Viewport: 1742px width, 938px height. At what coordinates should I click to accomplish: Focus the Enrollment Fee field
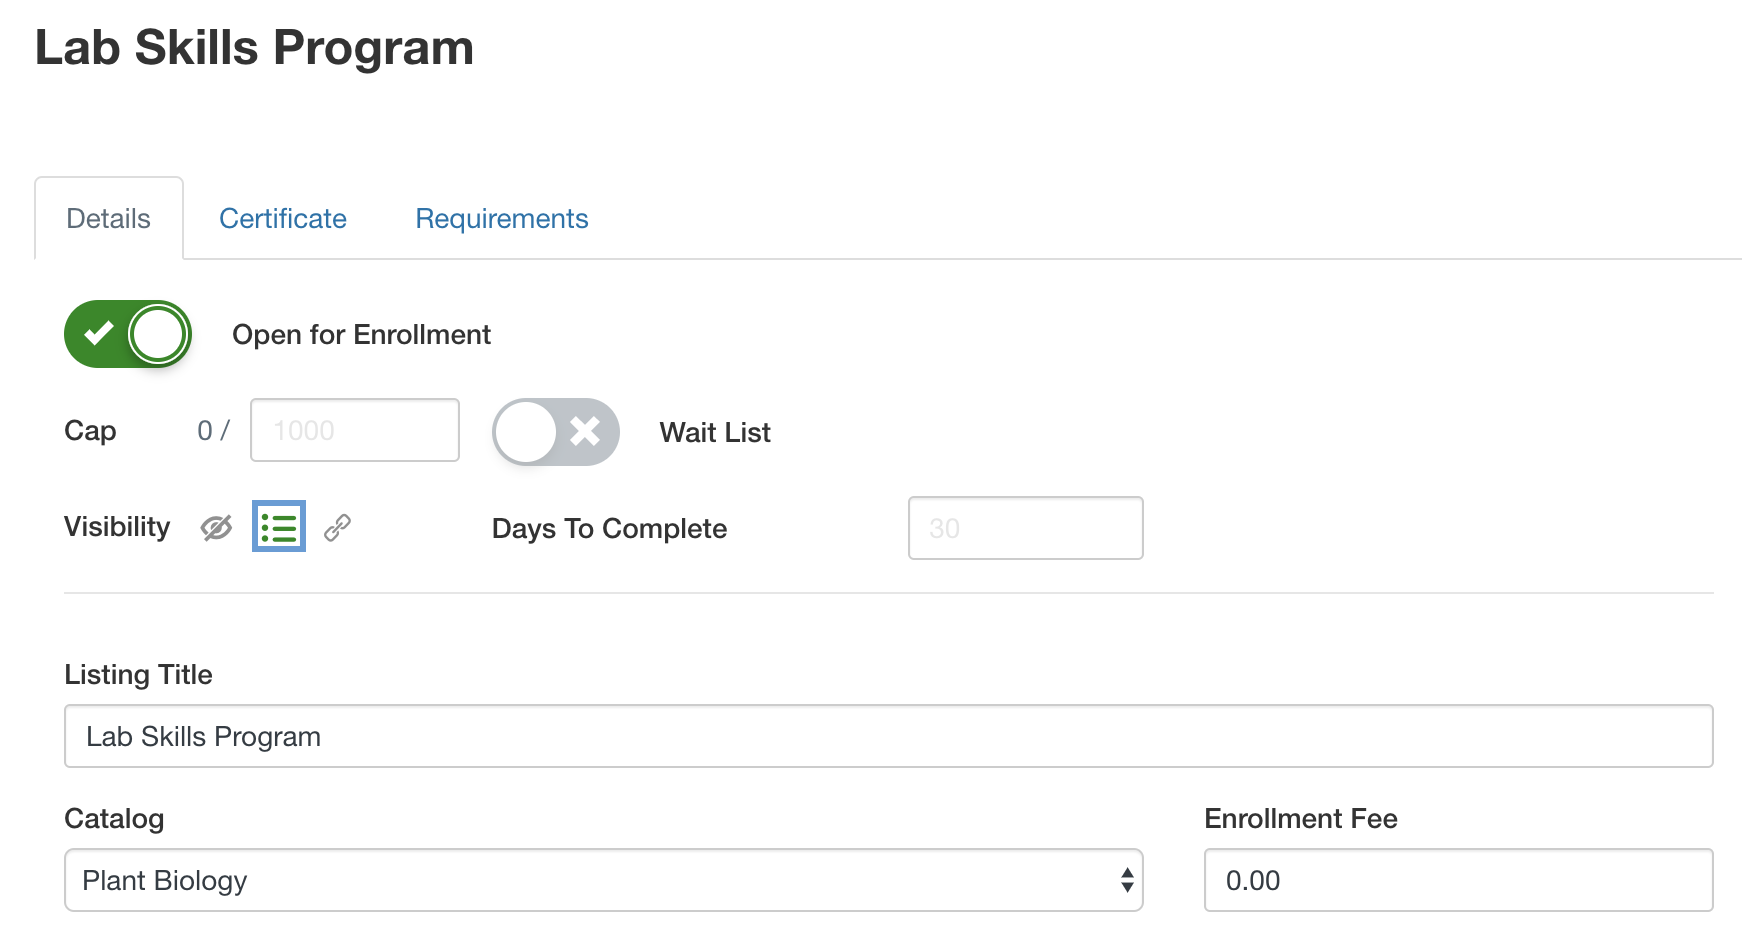[x=1458, y=880]
